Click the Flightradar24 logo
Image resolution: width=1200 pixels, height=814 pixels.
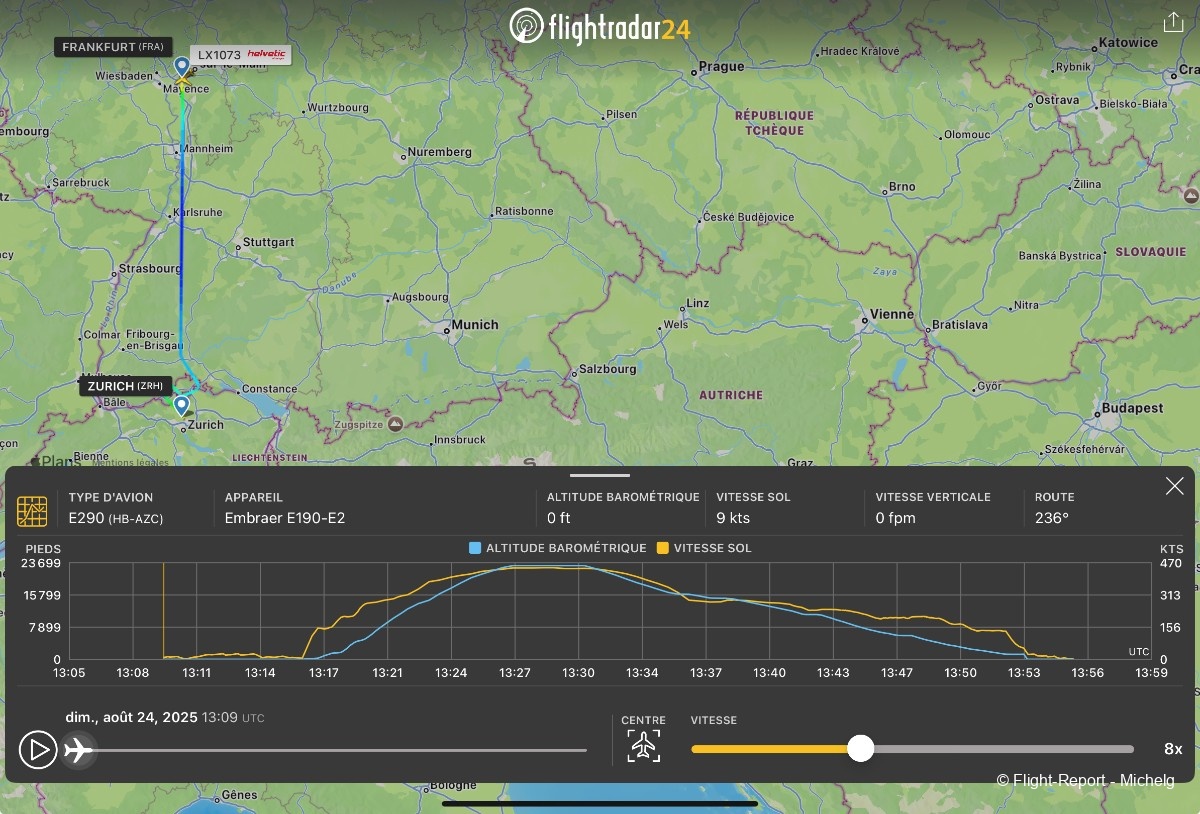pyautogui.click(x=600, y=26)
